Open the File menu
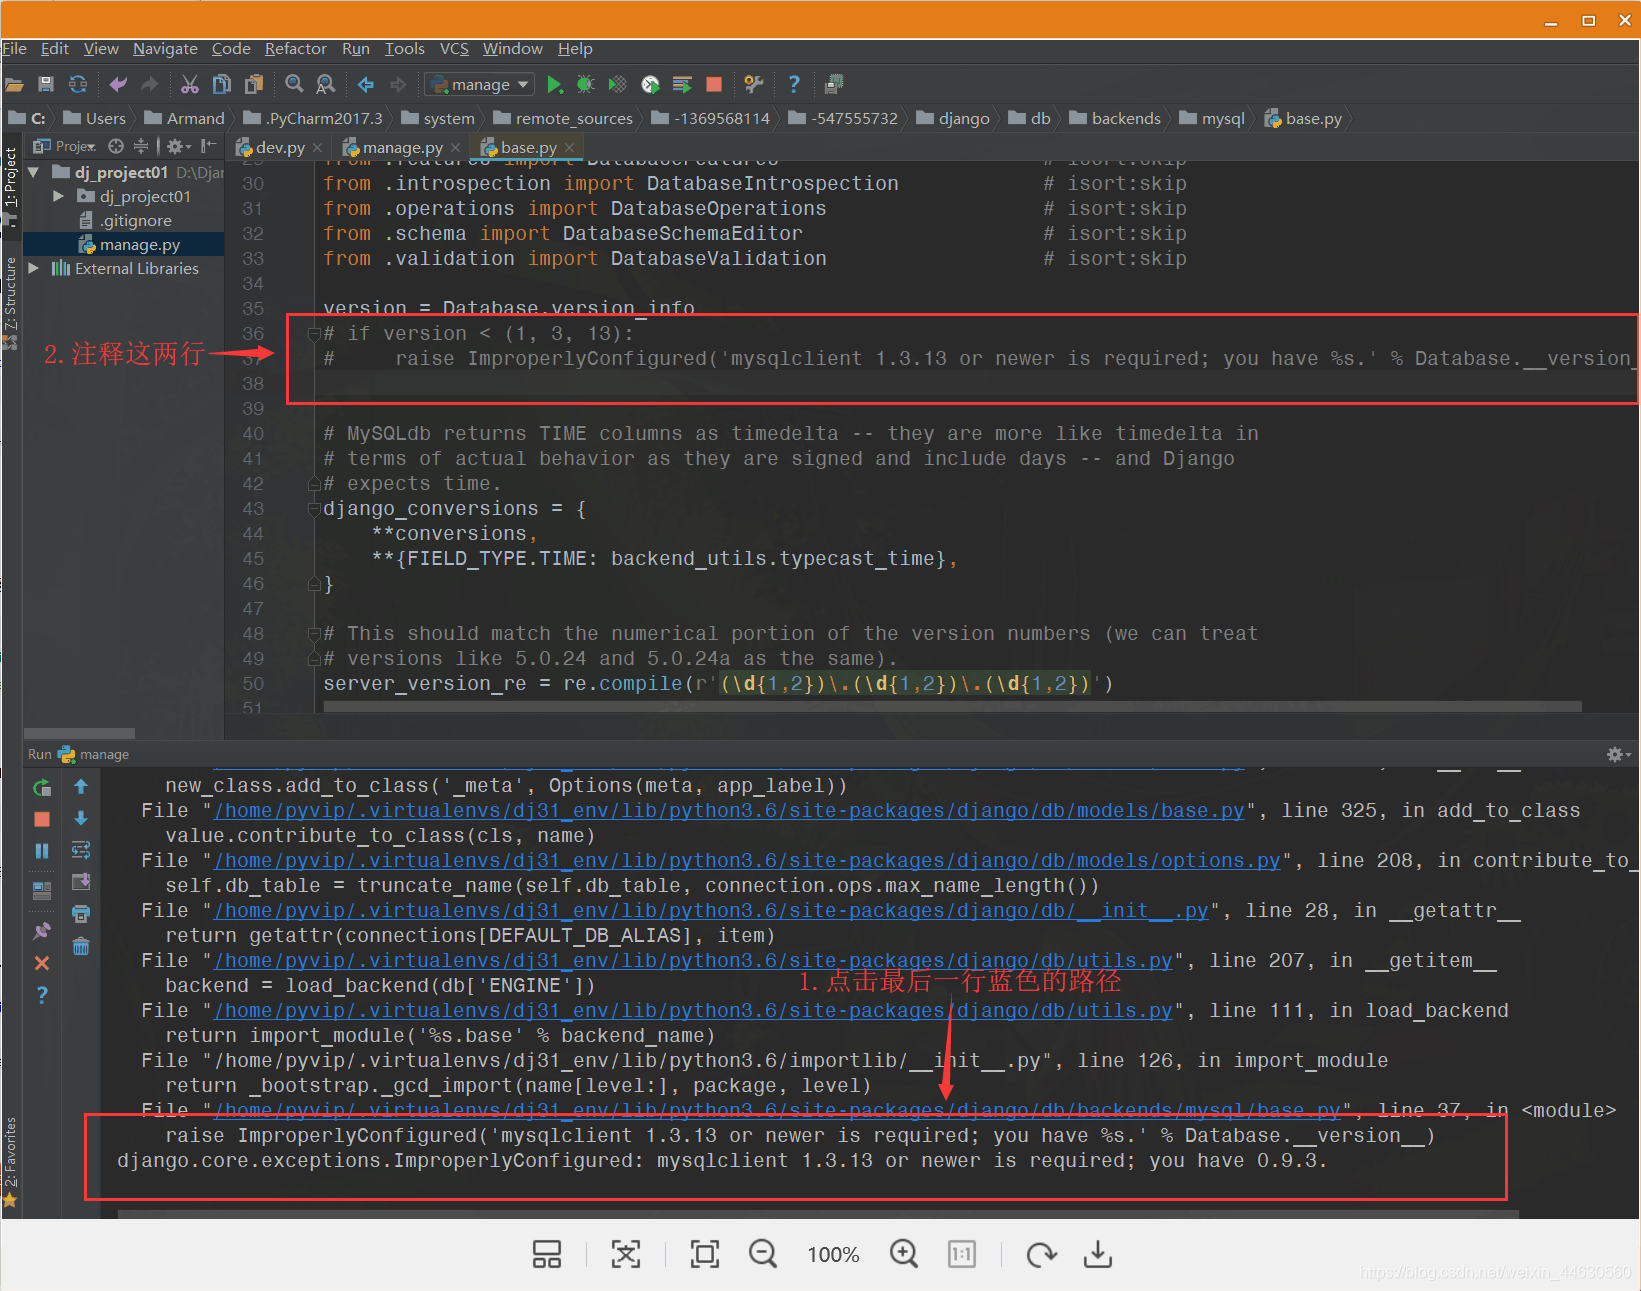This screenshot has width=1641, height=1291. coord(14,48)
